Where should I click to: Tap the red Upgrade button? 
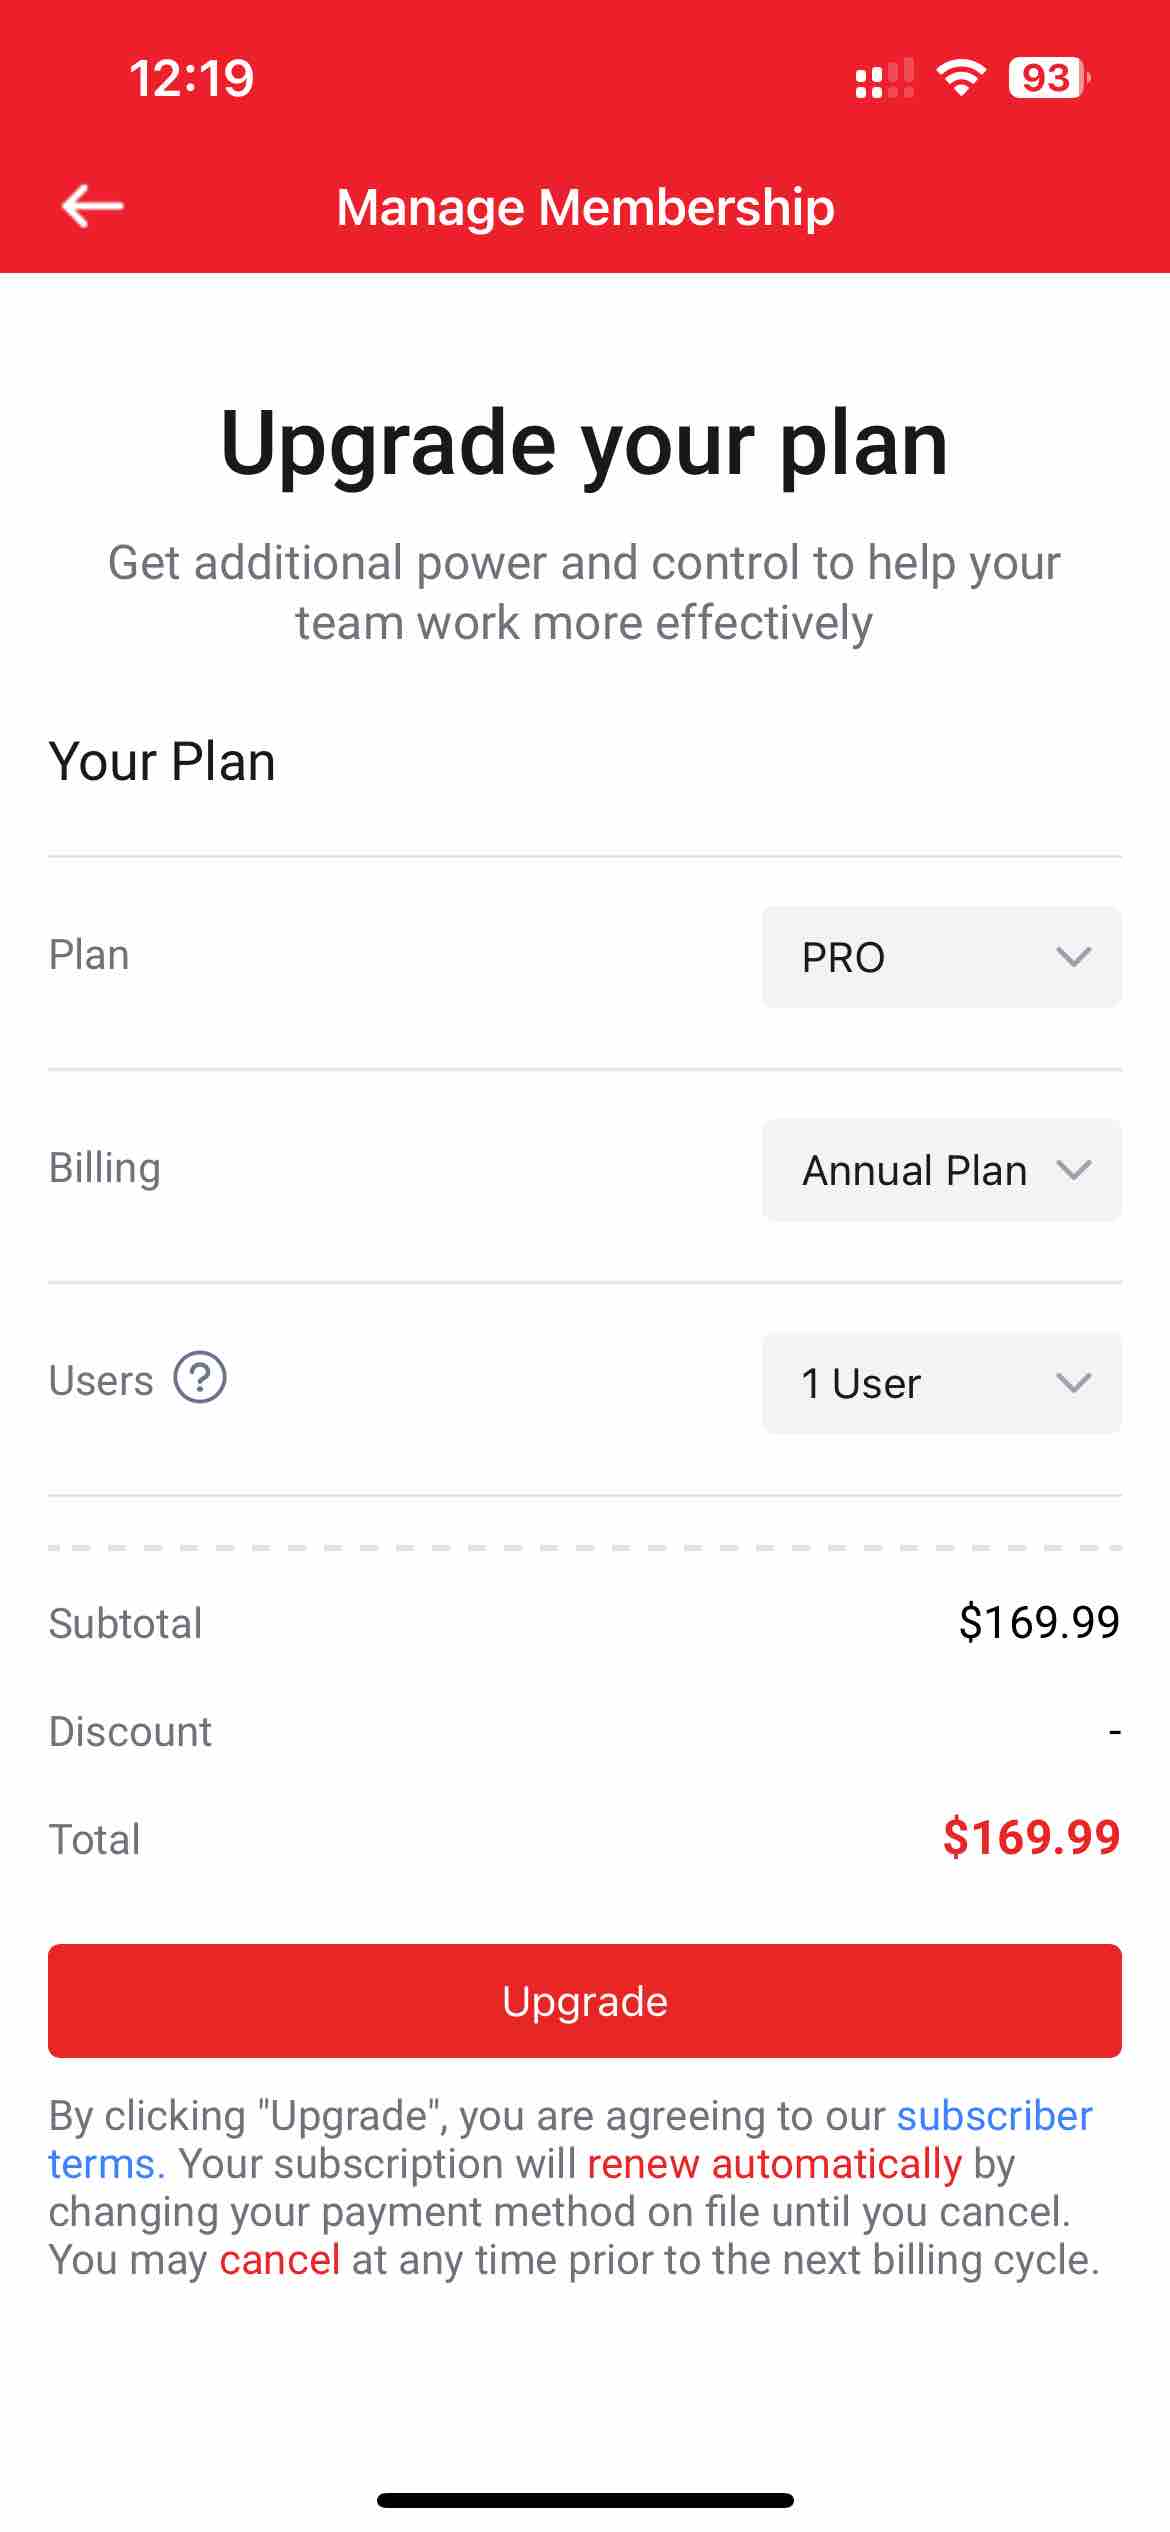(585, 2001)
